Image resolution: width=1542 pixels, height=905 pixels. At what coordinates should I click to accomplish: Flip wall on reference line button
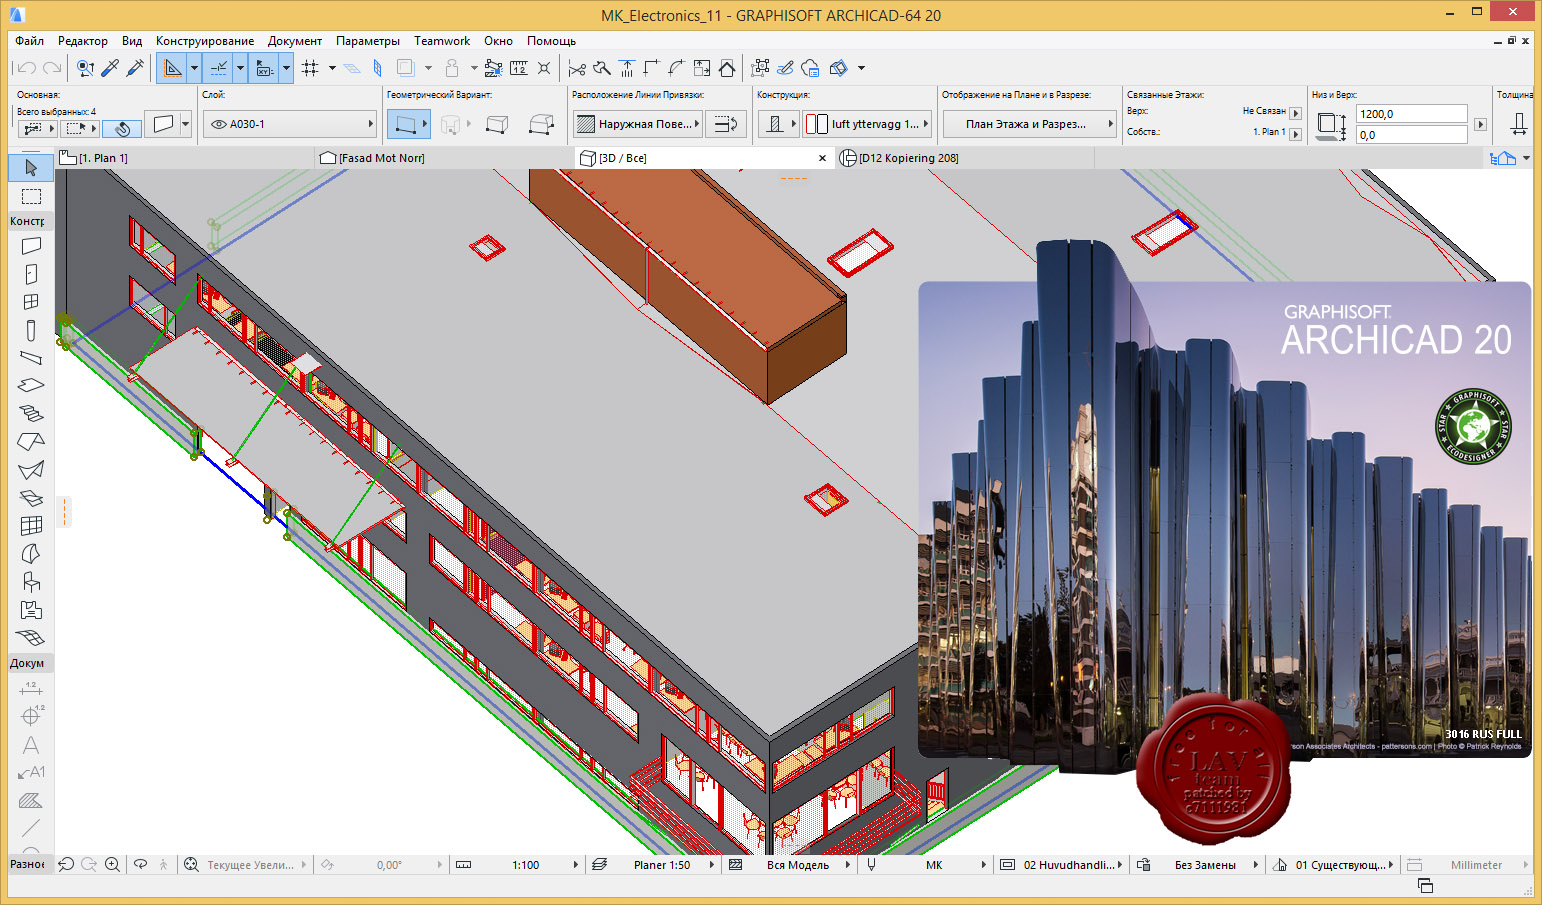727,124
